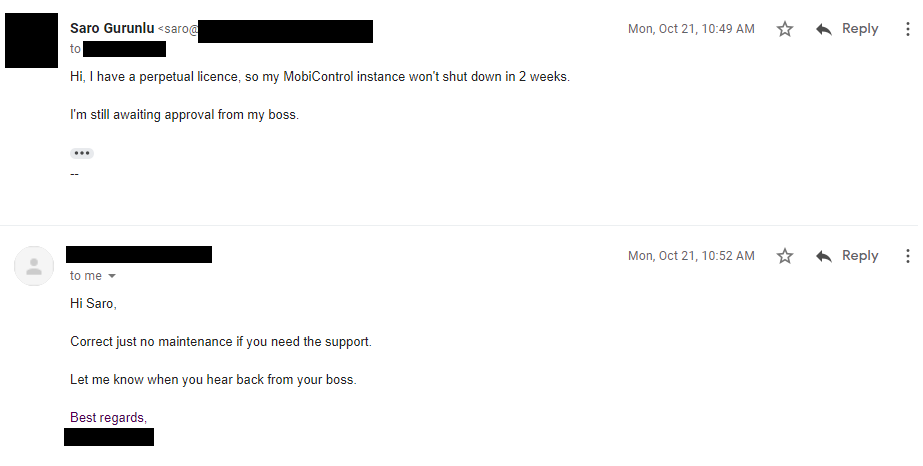Open more options for the 10:49 AM message
The image size is (923, 466).
pos(908,30)
